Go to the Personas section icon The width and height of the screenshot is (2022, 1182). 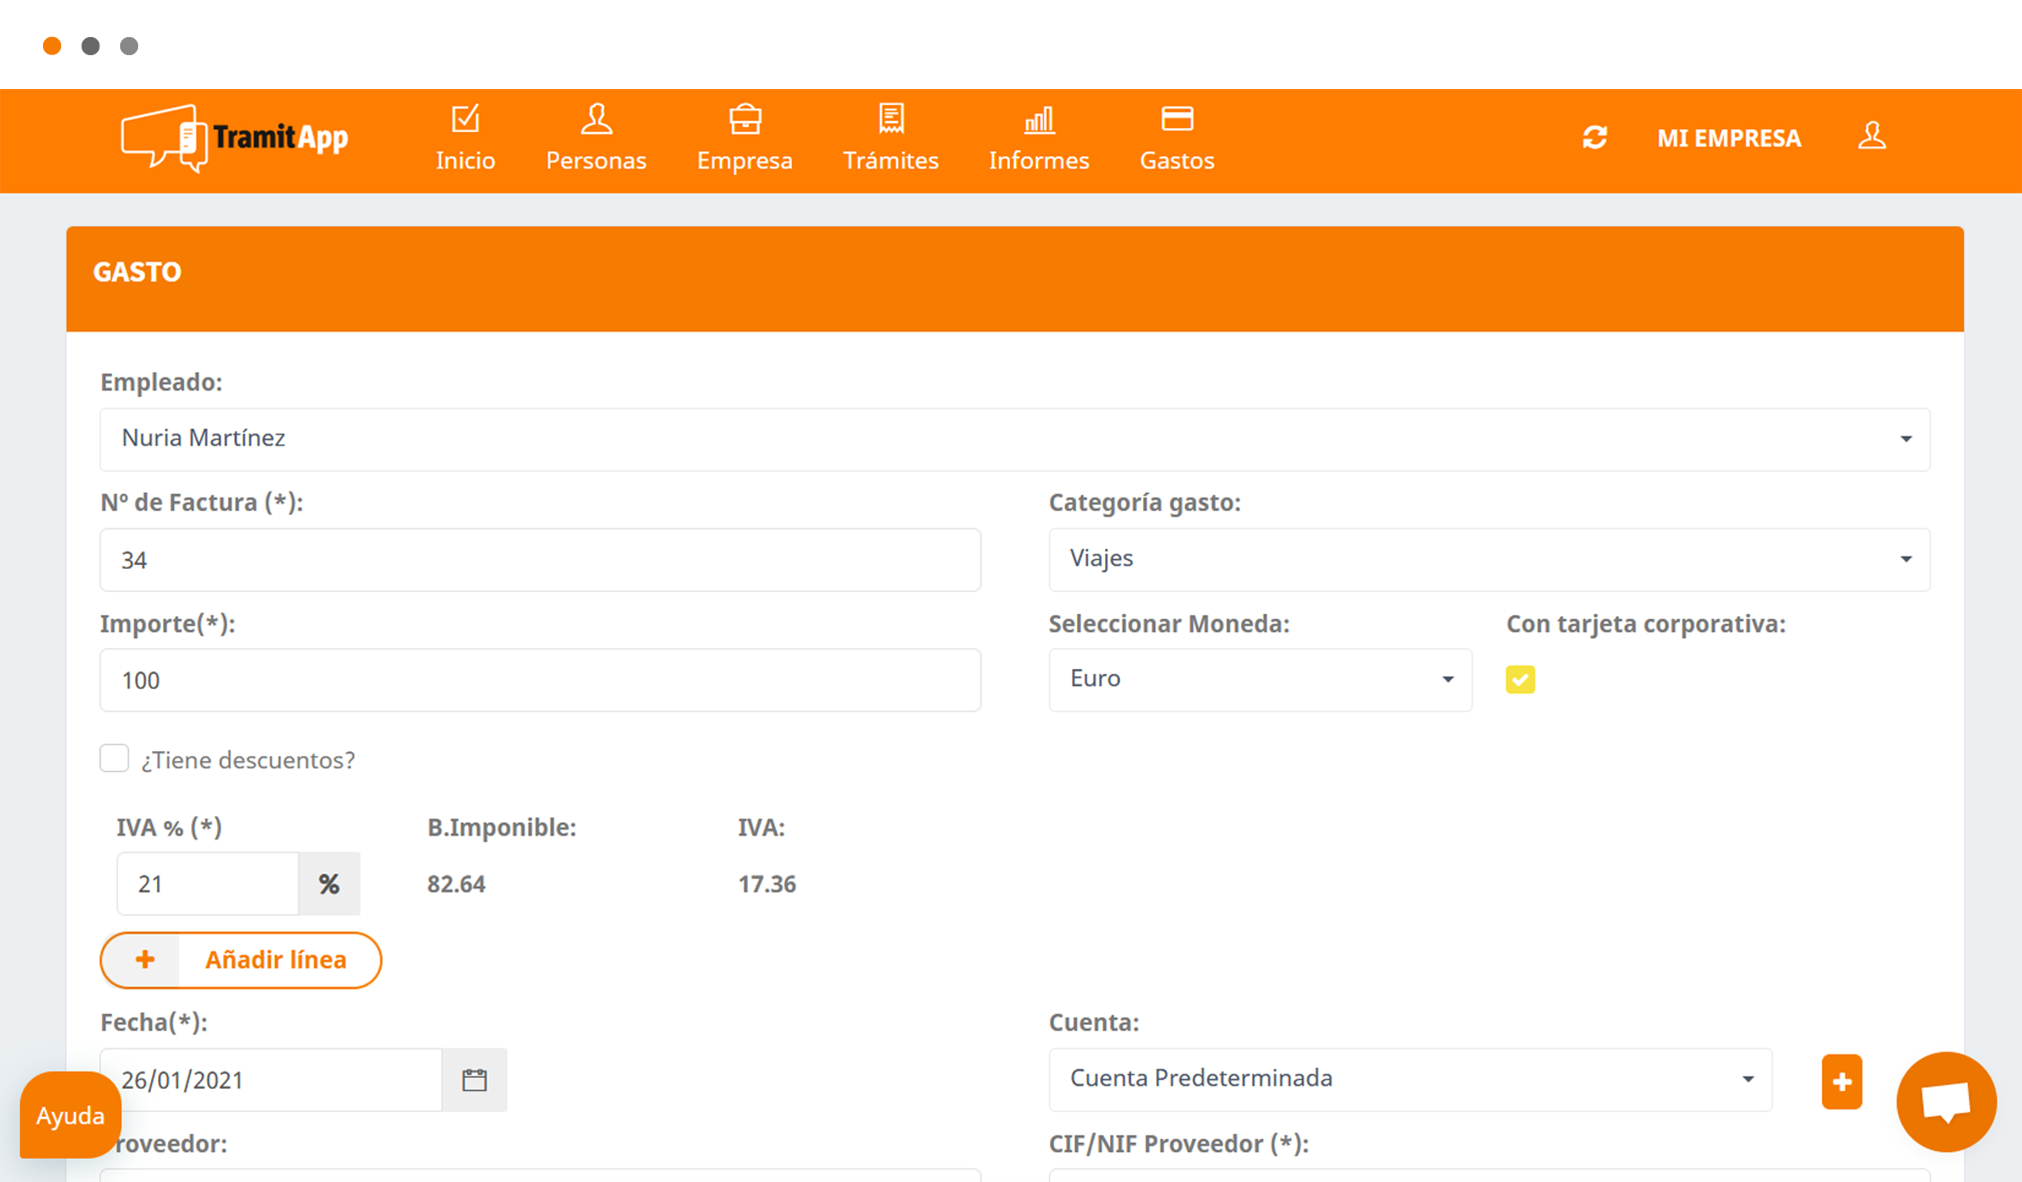coord(596,119)
